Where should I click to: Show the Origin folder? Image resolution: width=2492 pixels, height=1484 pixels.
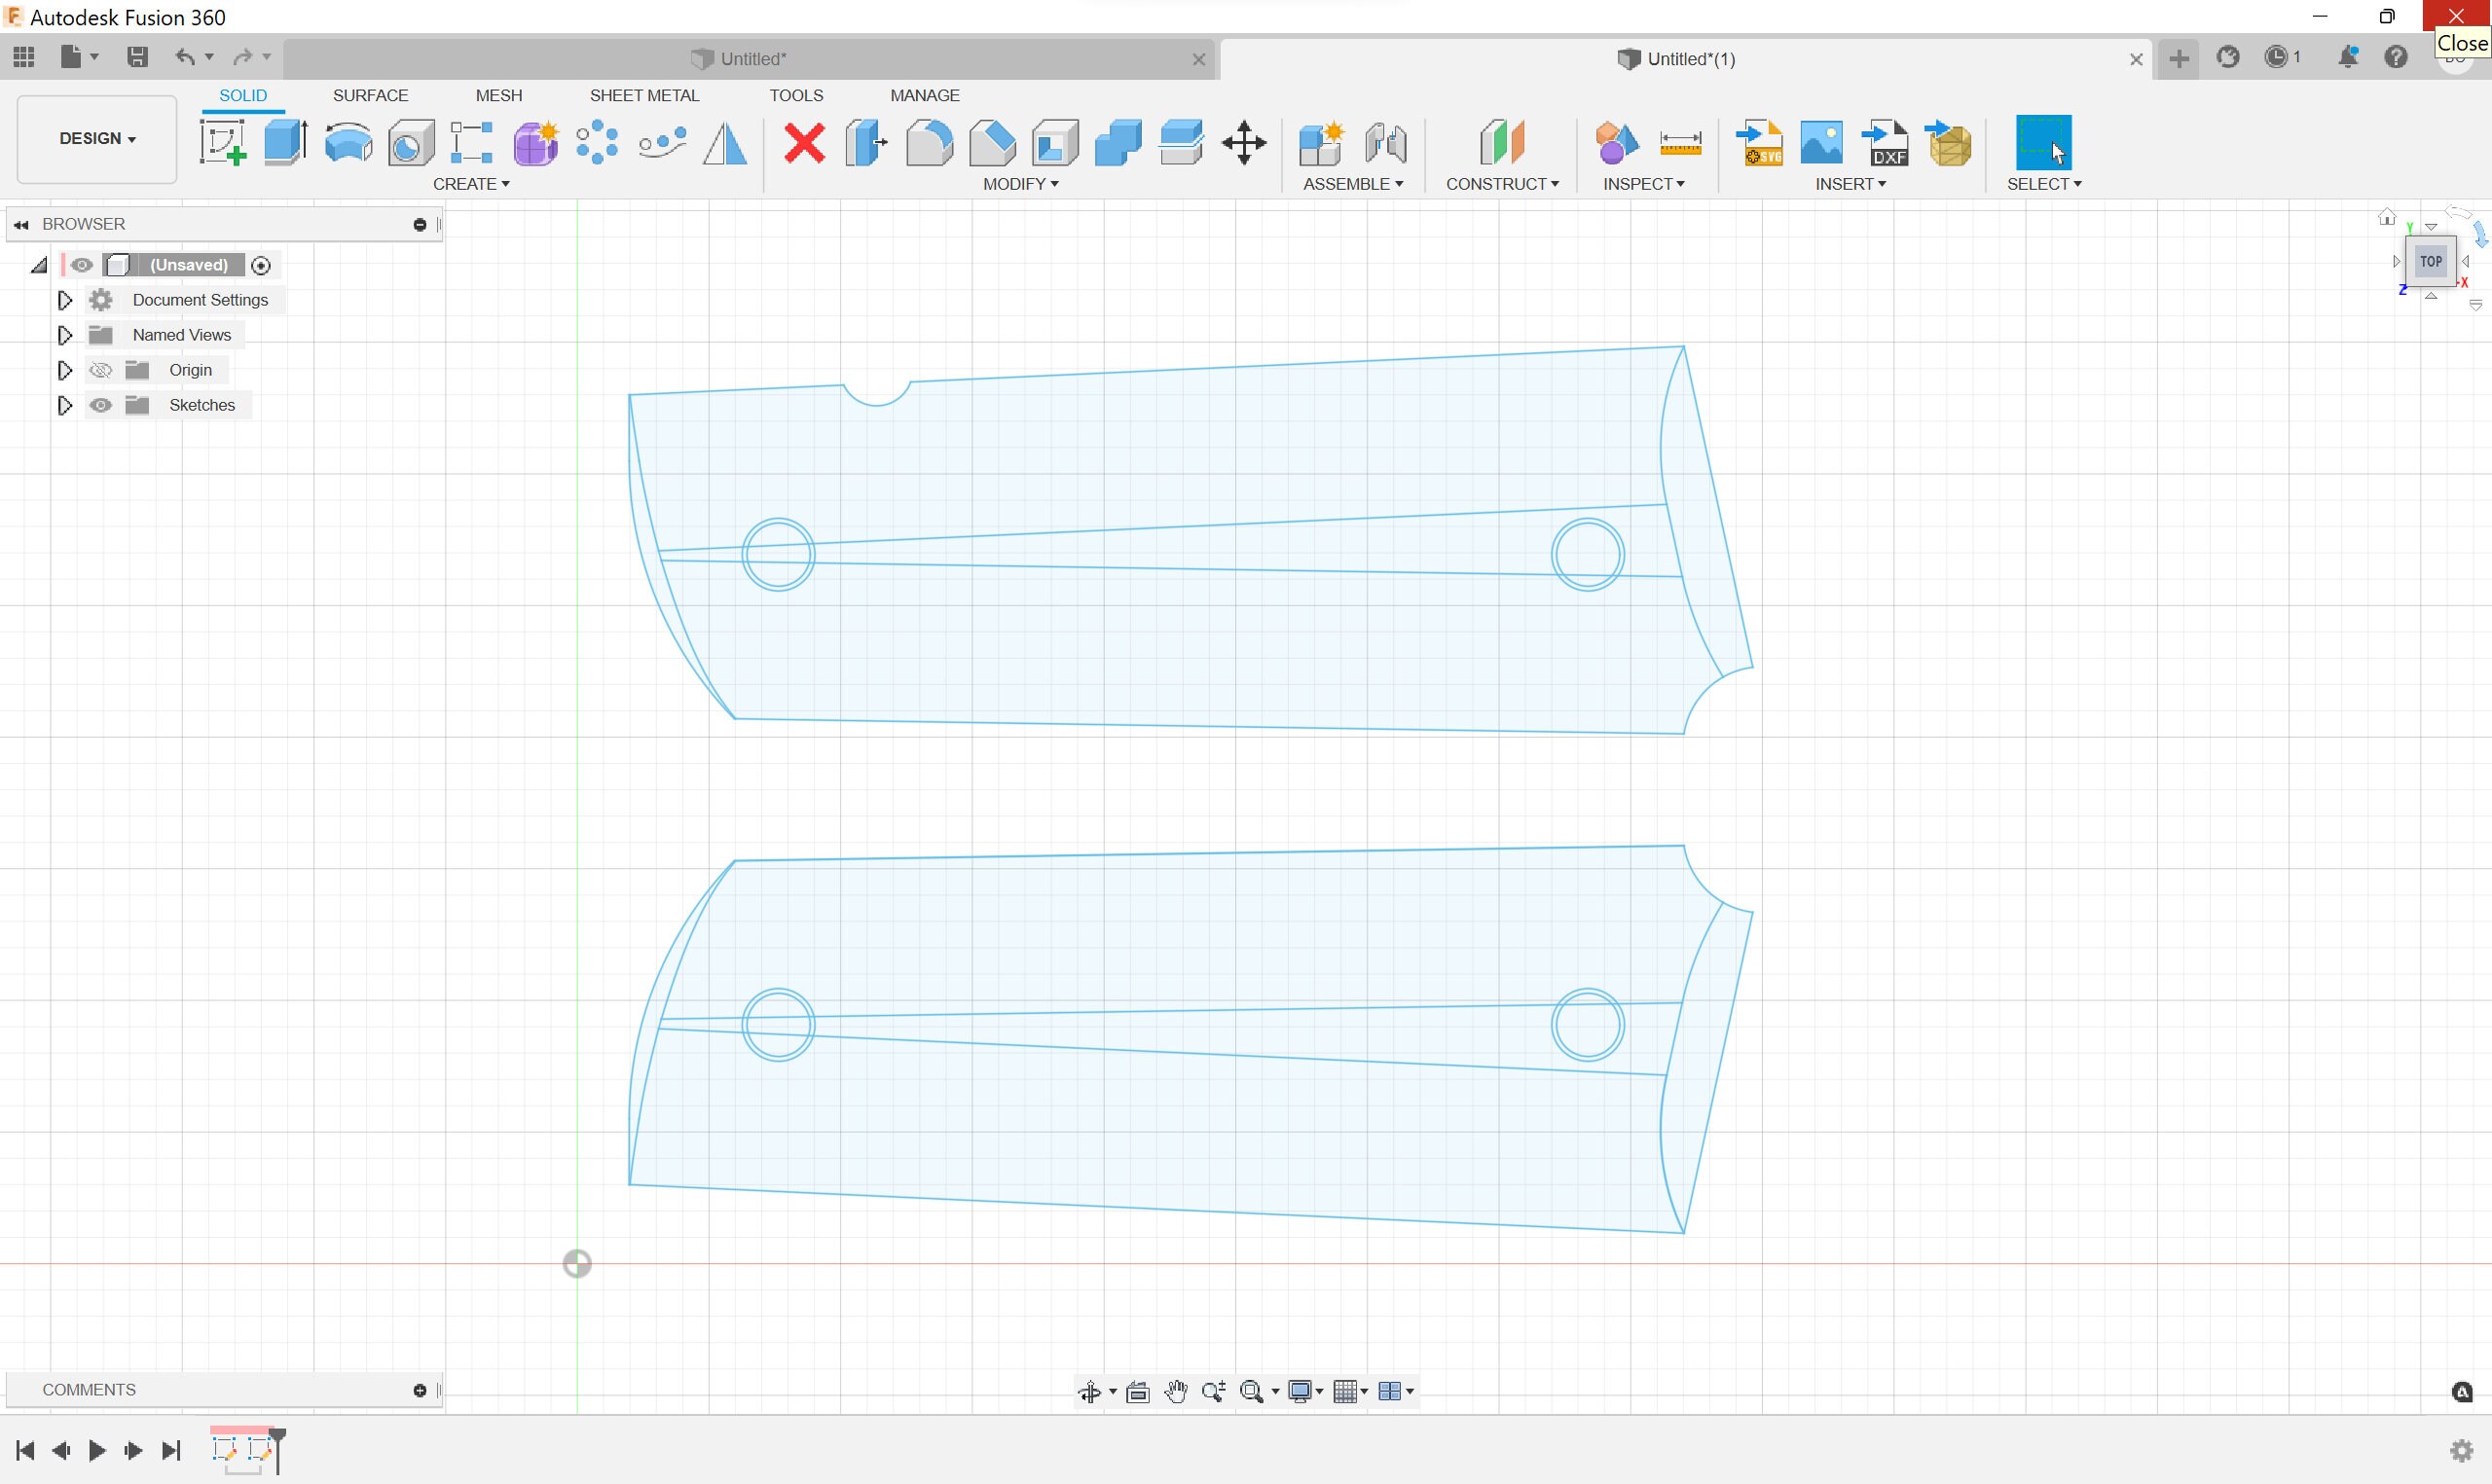tap(100, 370)
